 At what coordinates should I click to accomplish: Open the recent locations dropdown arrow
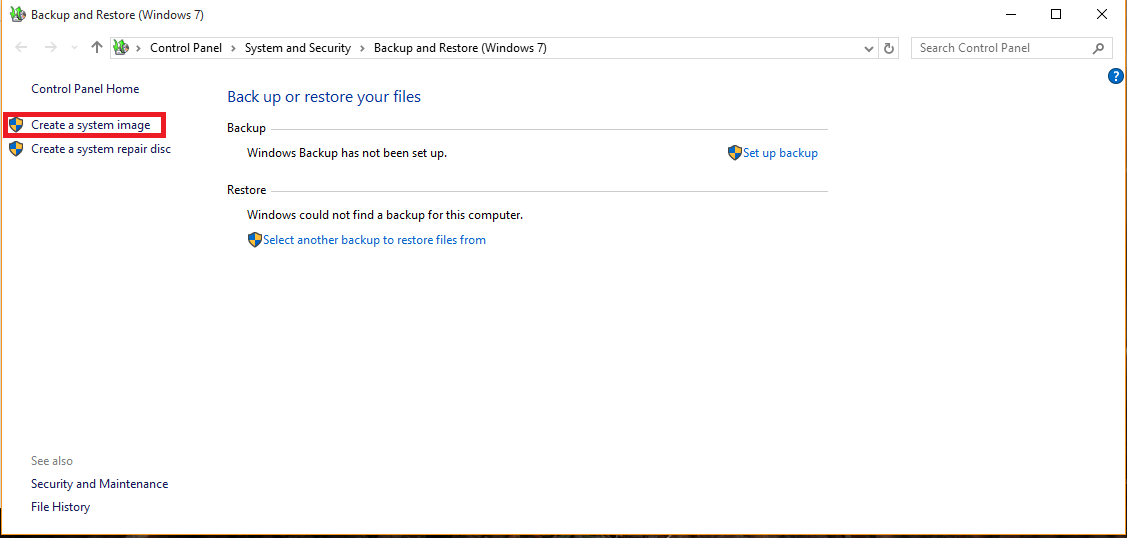click(74, 48)
